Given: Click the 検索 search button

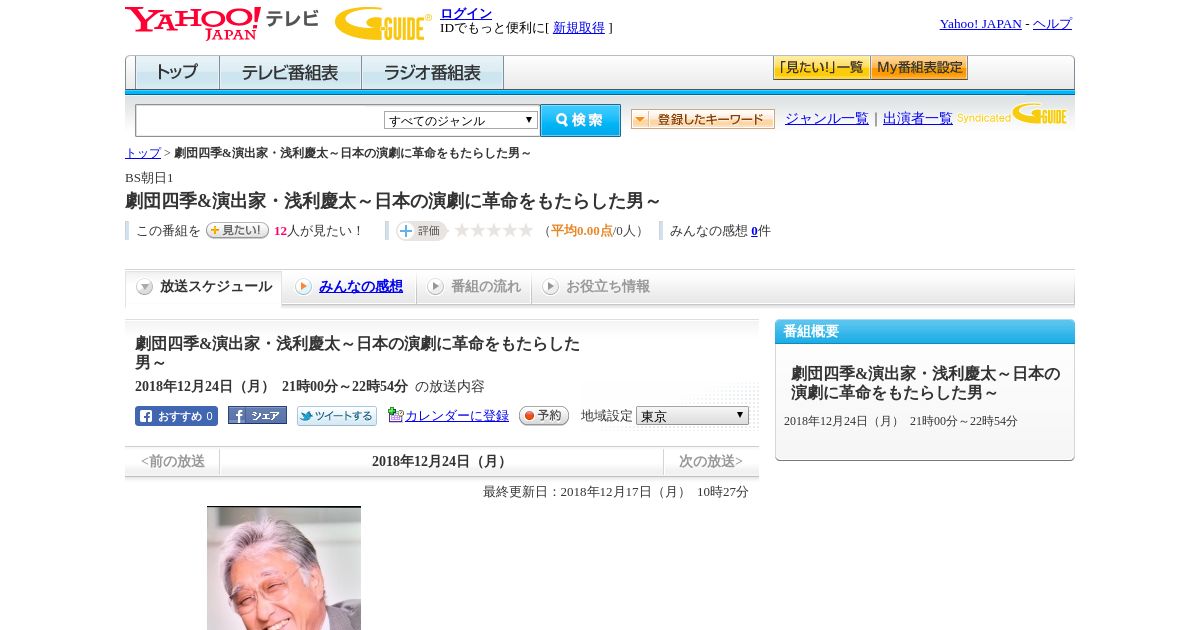Looking at the screenshot, I should point(580,120).
